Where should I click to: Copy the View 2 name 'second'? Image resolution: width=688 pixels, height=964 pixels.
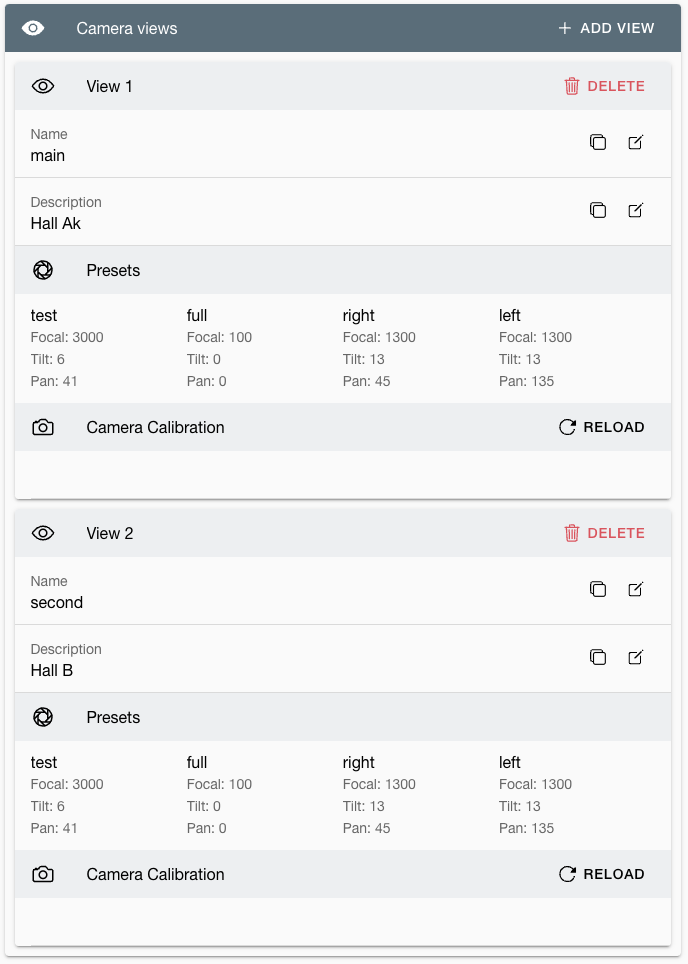click(x=598, y=589)
